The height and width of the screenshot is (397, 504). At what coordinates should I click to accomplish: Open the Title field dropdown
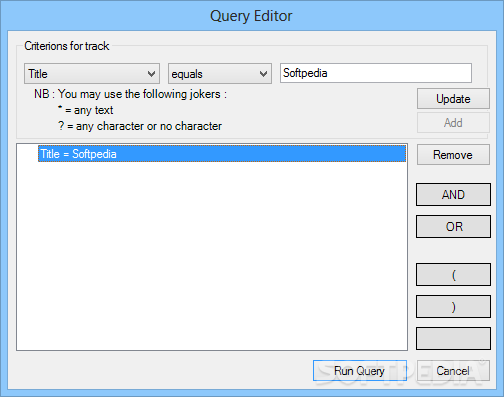[x=92, y=74]
